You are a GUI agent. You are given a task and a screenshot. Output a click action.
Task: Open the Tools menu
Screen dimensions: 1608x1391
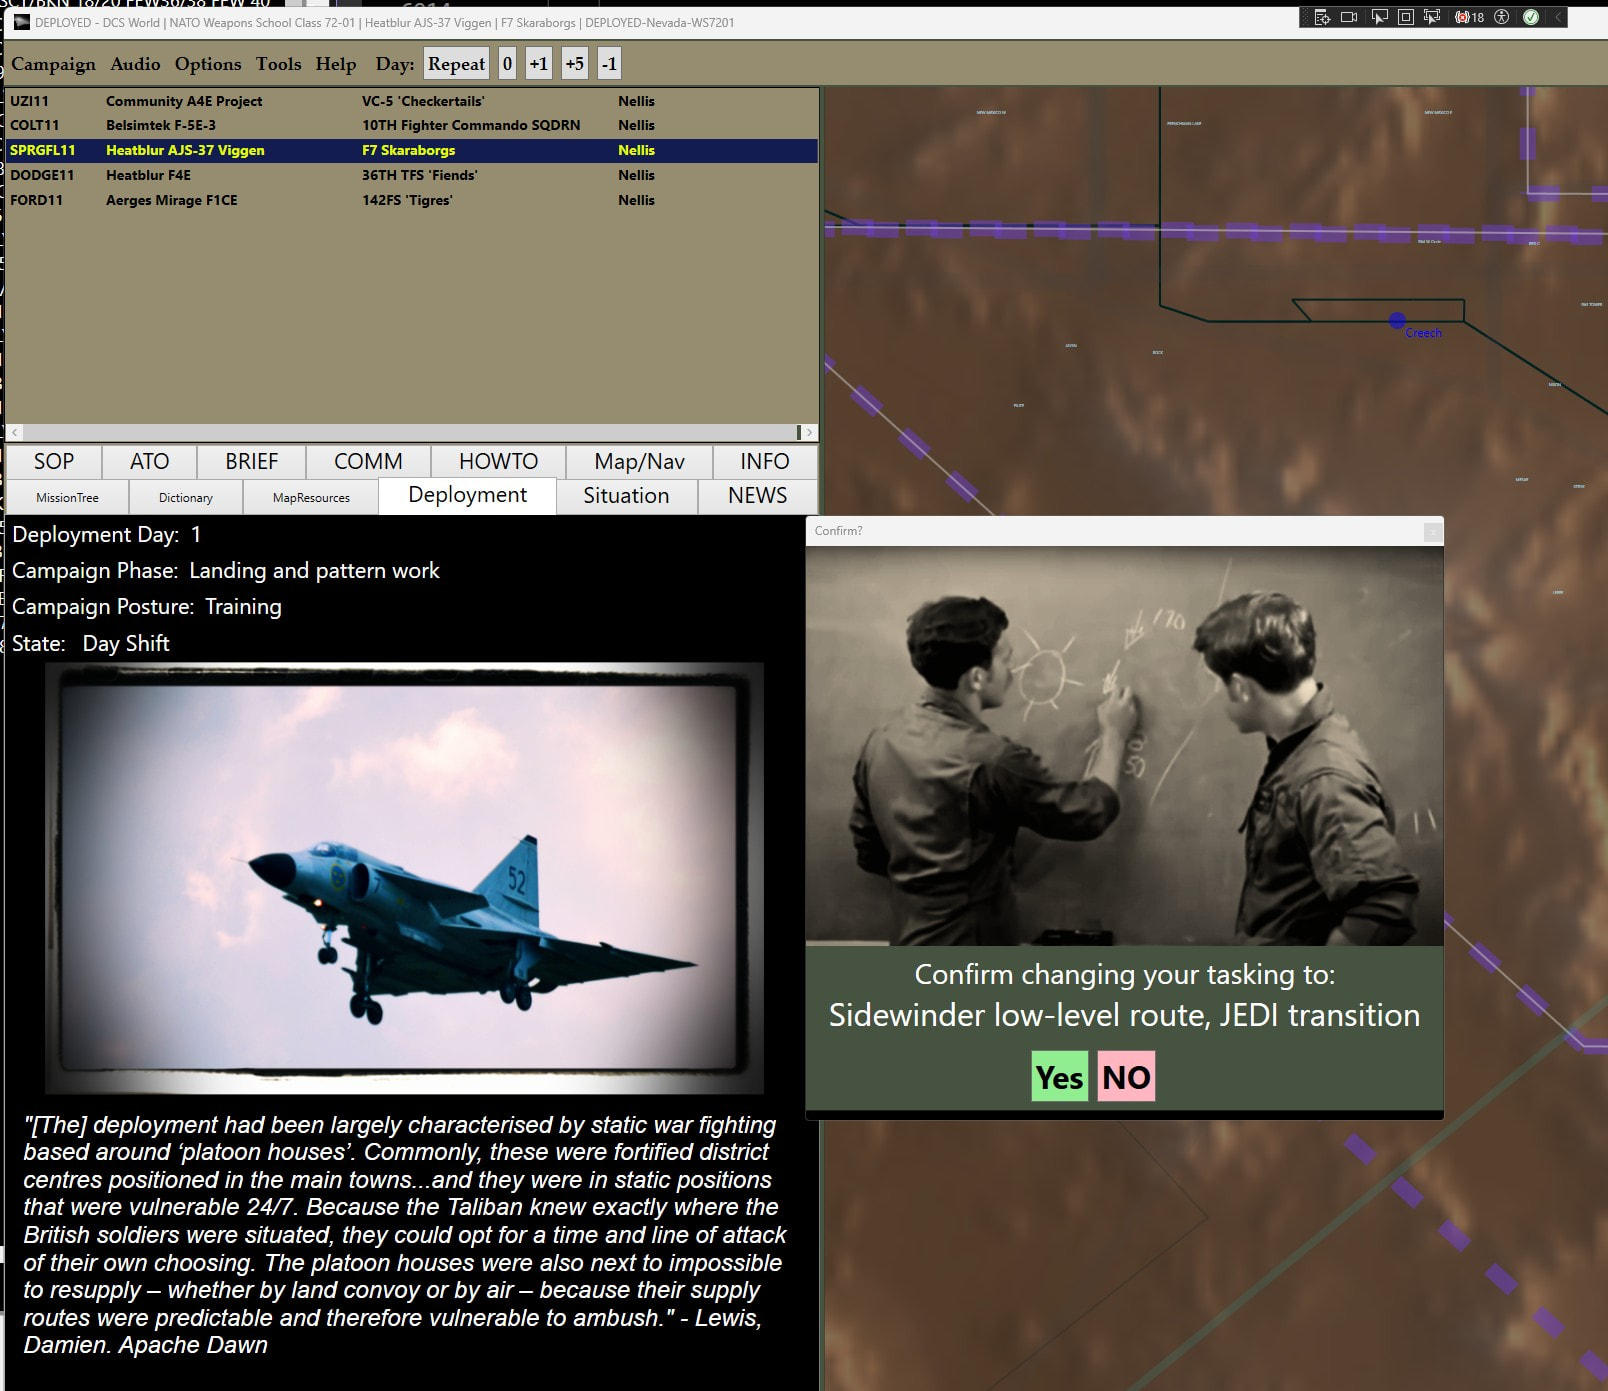coord(278,64)
